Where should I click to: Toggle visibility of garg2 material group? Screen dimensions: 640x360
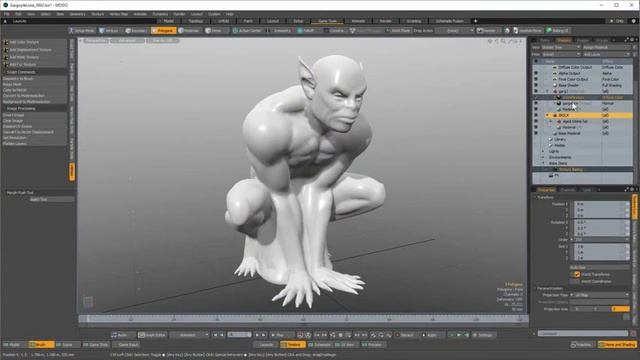[x=536, y=91]
